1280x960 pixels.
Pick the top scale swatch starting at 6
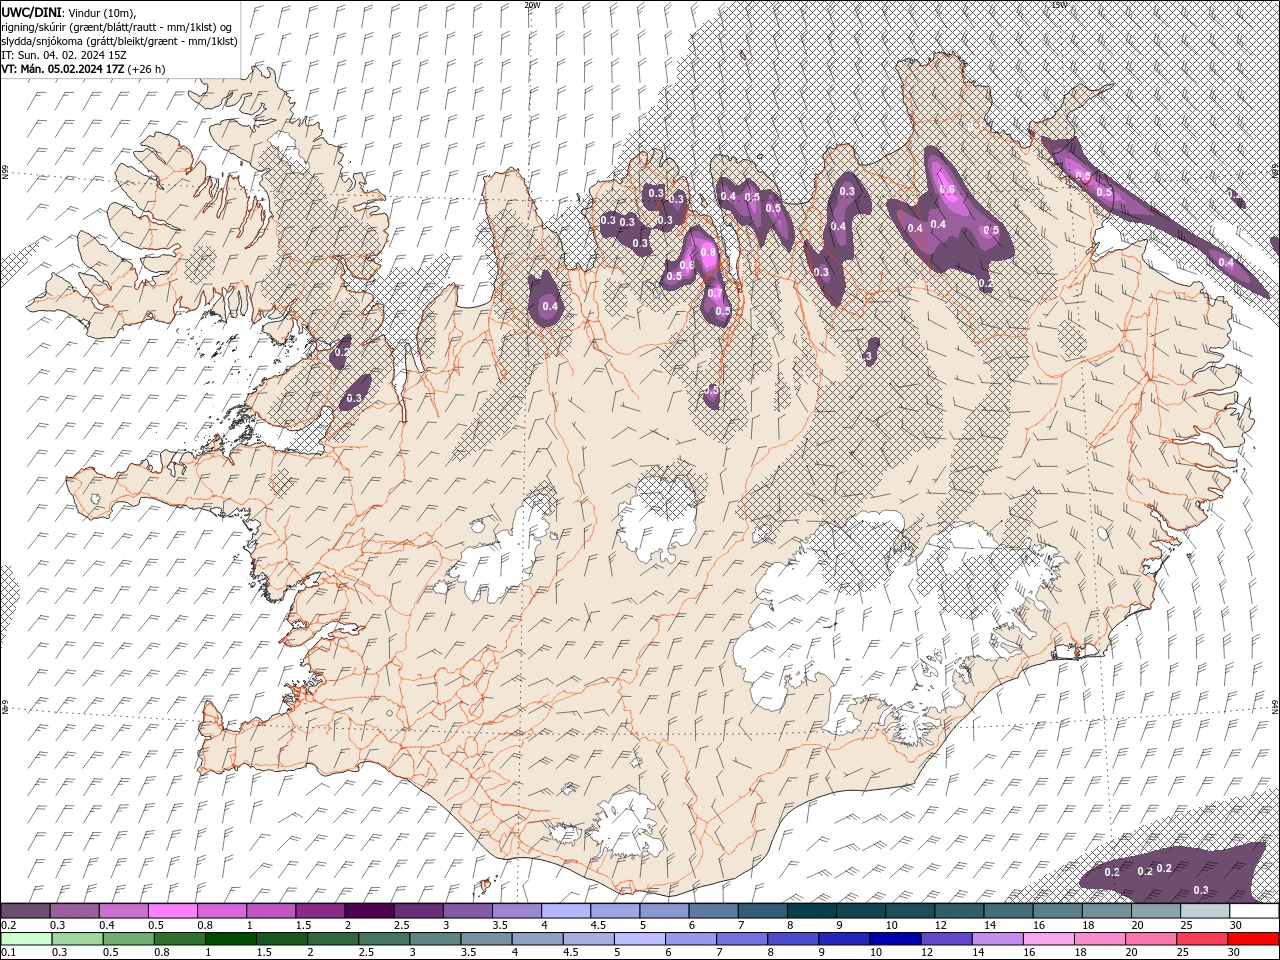pyautogui.click(x=712, y=911)
